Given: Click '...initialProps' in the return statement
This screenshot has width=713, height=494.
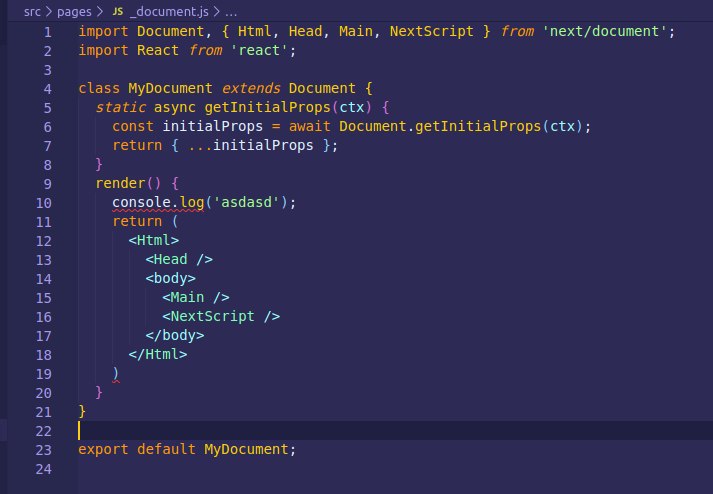Looking at the screenshot, I should (x=251, y=145).
